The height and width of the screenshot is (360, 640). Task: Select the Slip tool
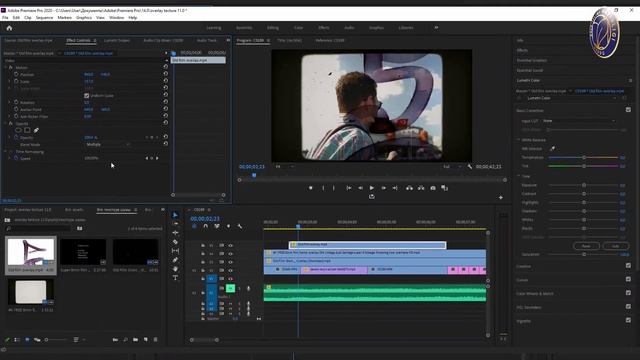click(x=176, y=251)
